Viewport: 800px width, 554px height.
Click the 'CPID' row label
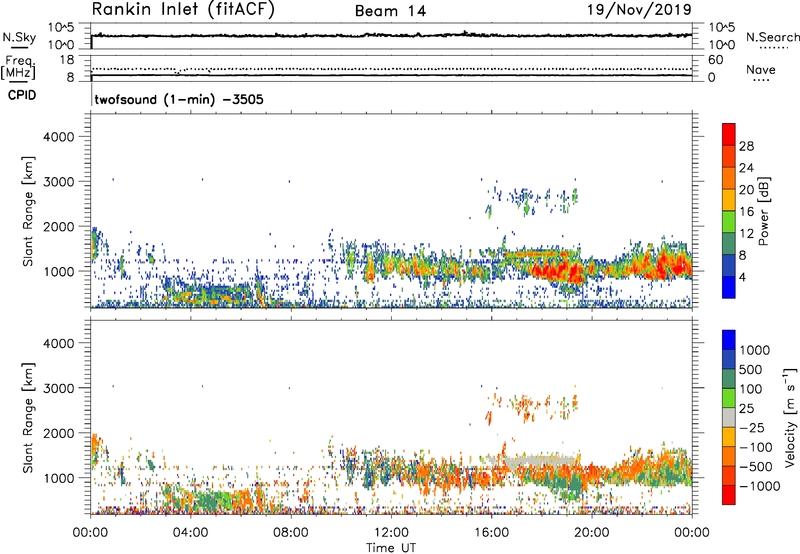[x=22, y=95]
